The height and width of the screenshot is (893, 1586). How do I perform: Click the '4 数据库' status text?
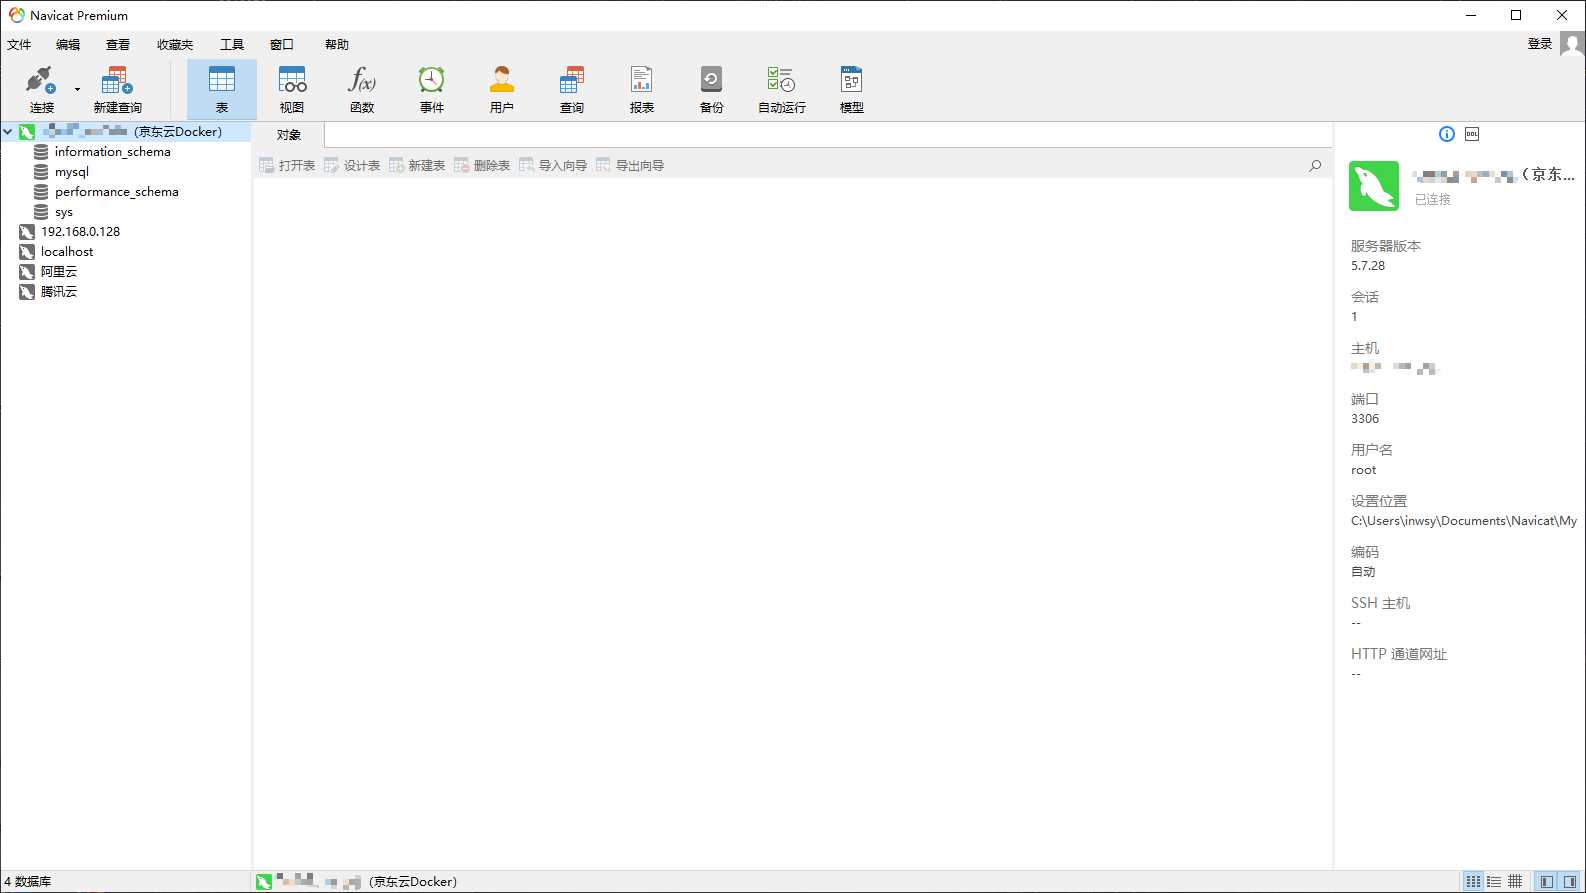point(28,882)
